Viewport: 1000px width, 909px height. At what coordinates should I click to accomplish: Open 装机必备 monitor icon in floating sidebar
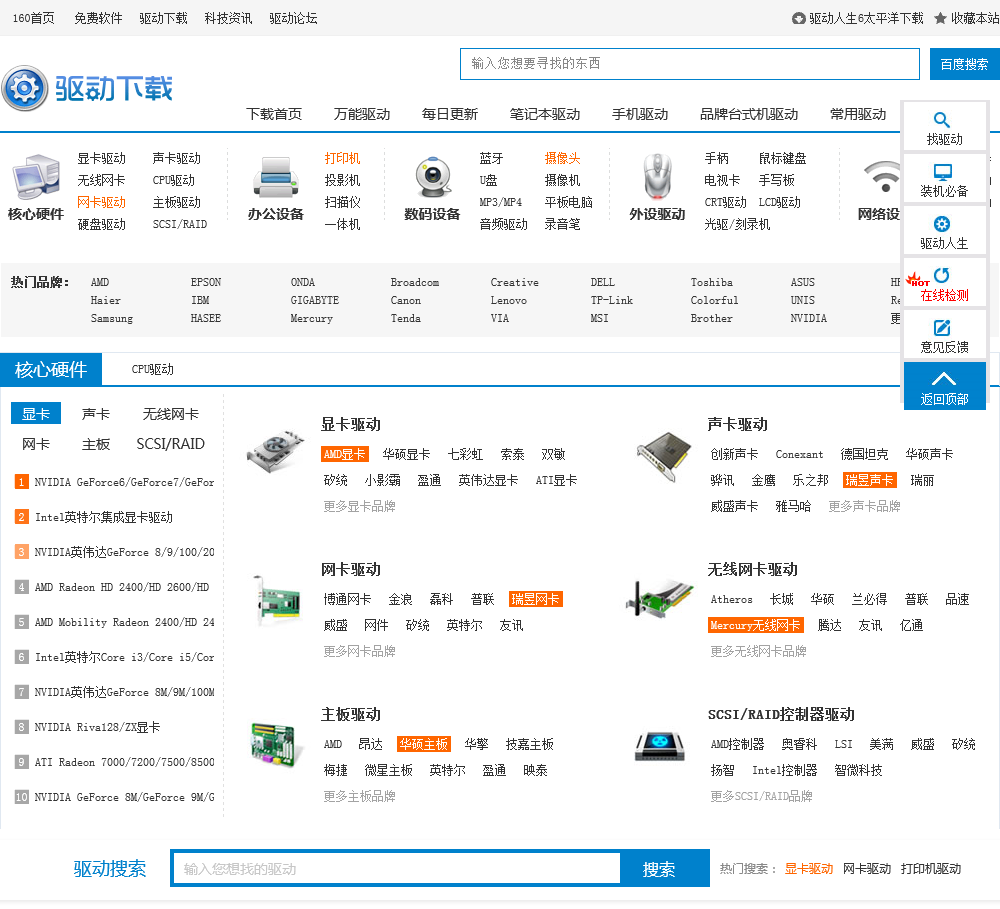click(x=942, y=172)
